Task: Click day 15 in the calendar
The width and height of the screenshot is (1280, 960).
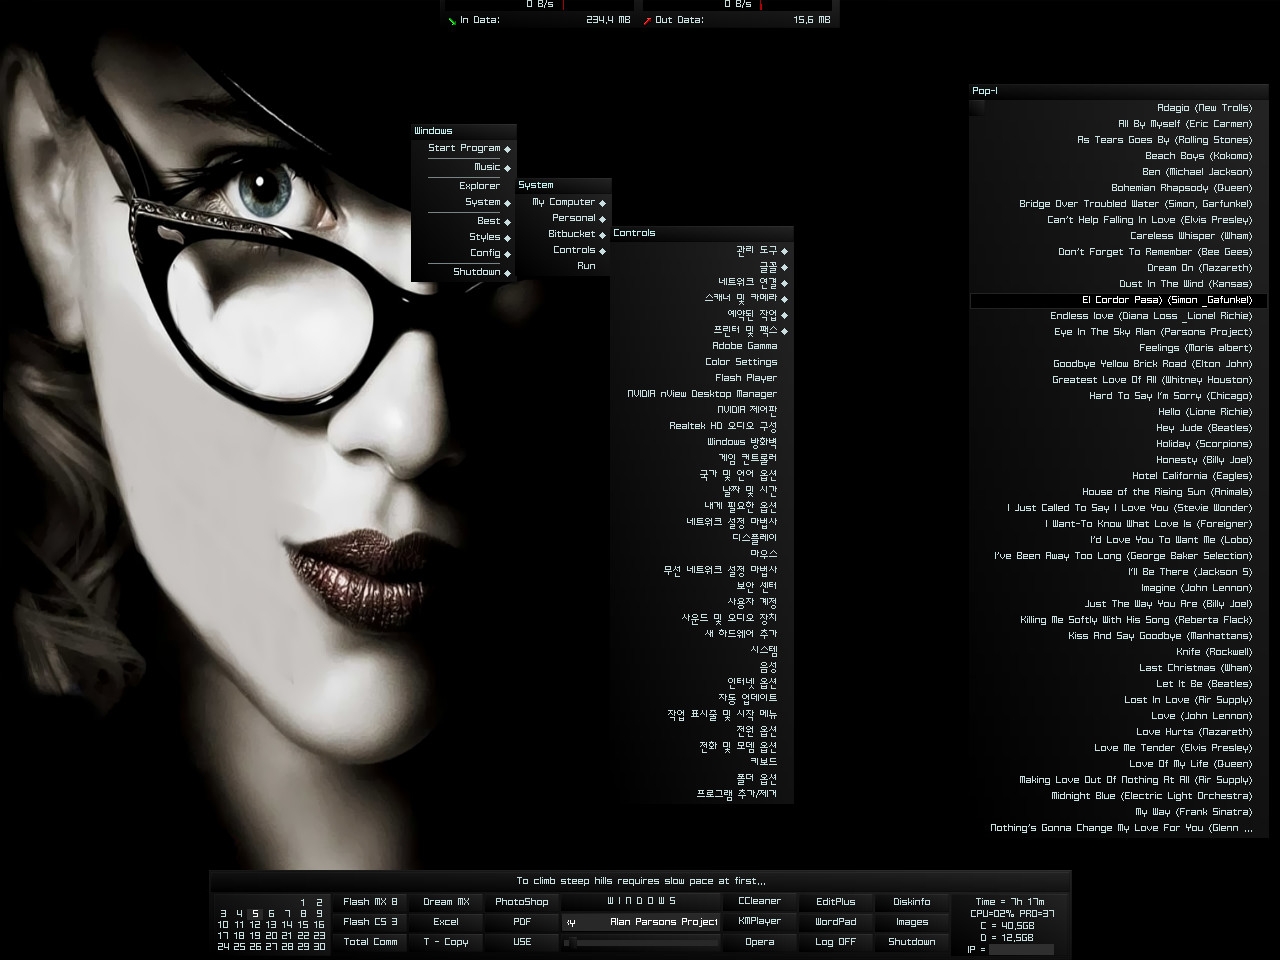Action: coord(303,925)
